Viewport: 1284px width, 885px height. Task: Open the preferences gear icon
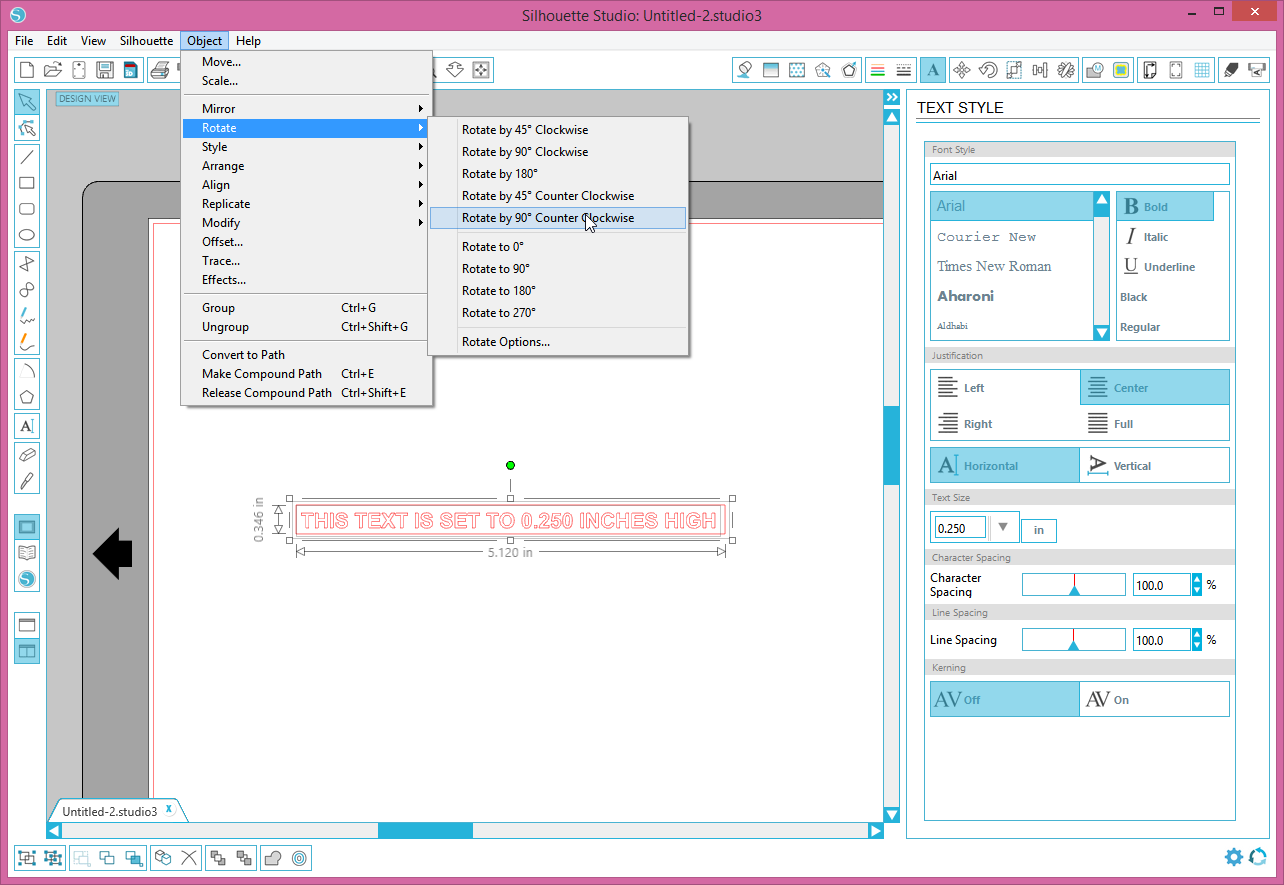point(1234,857)
